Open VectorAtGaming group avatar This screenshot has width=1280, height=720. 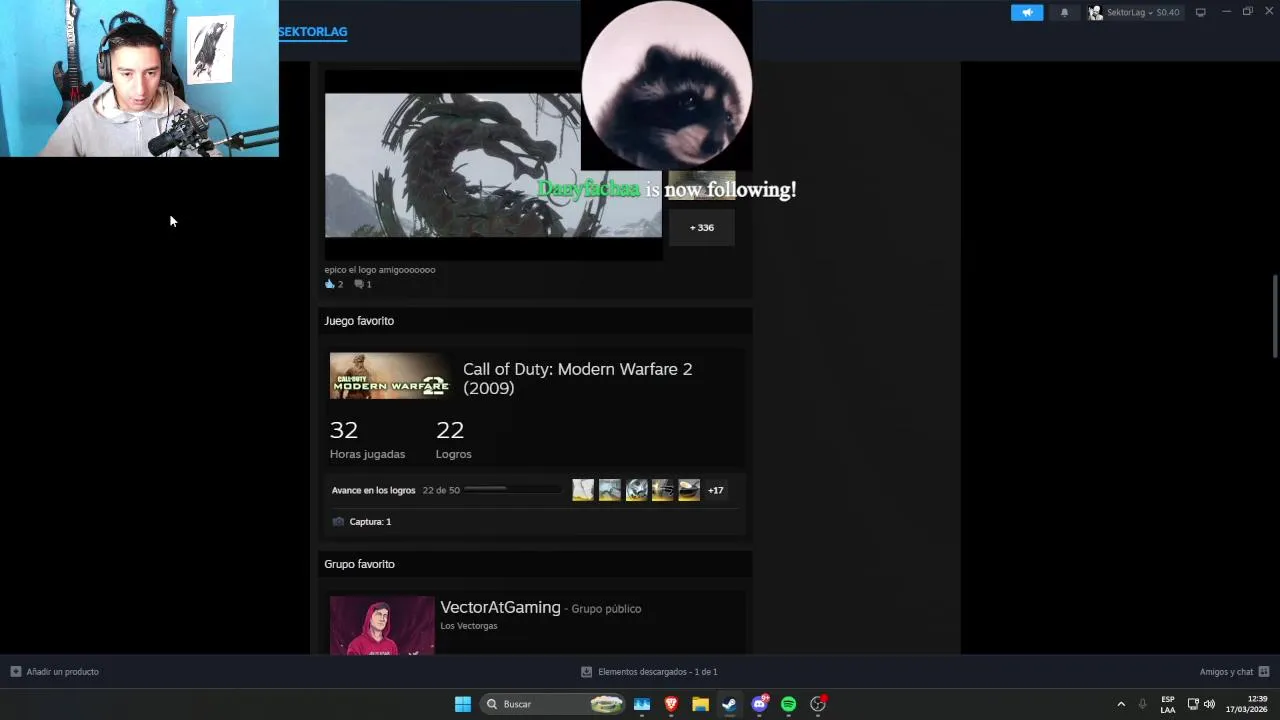(x=382, y=626)
